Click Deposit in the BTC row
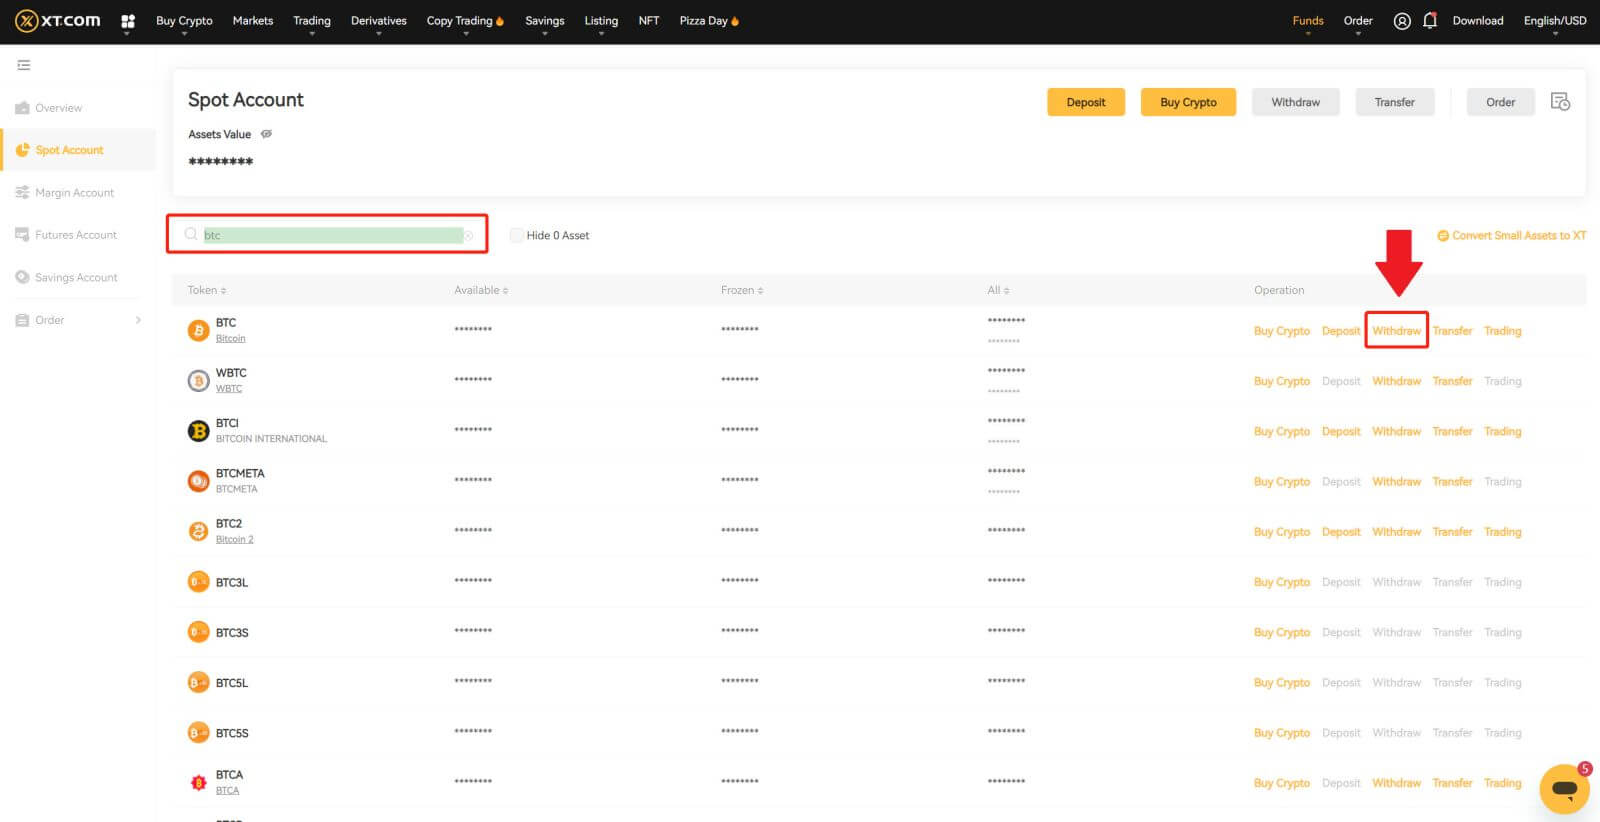Viewport: 1600px width, 822px height. (1341, 331)
